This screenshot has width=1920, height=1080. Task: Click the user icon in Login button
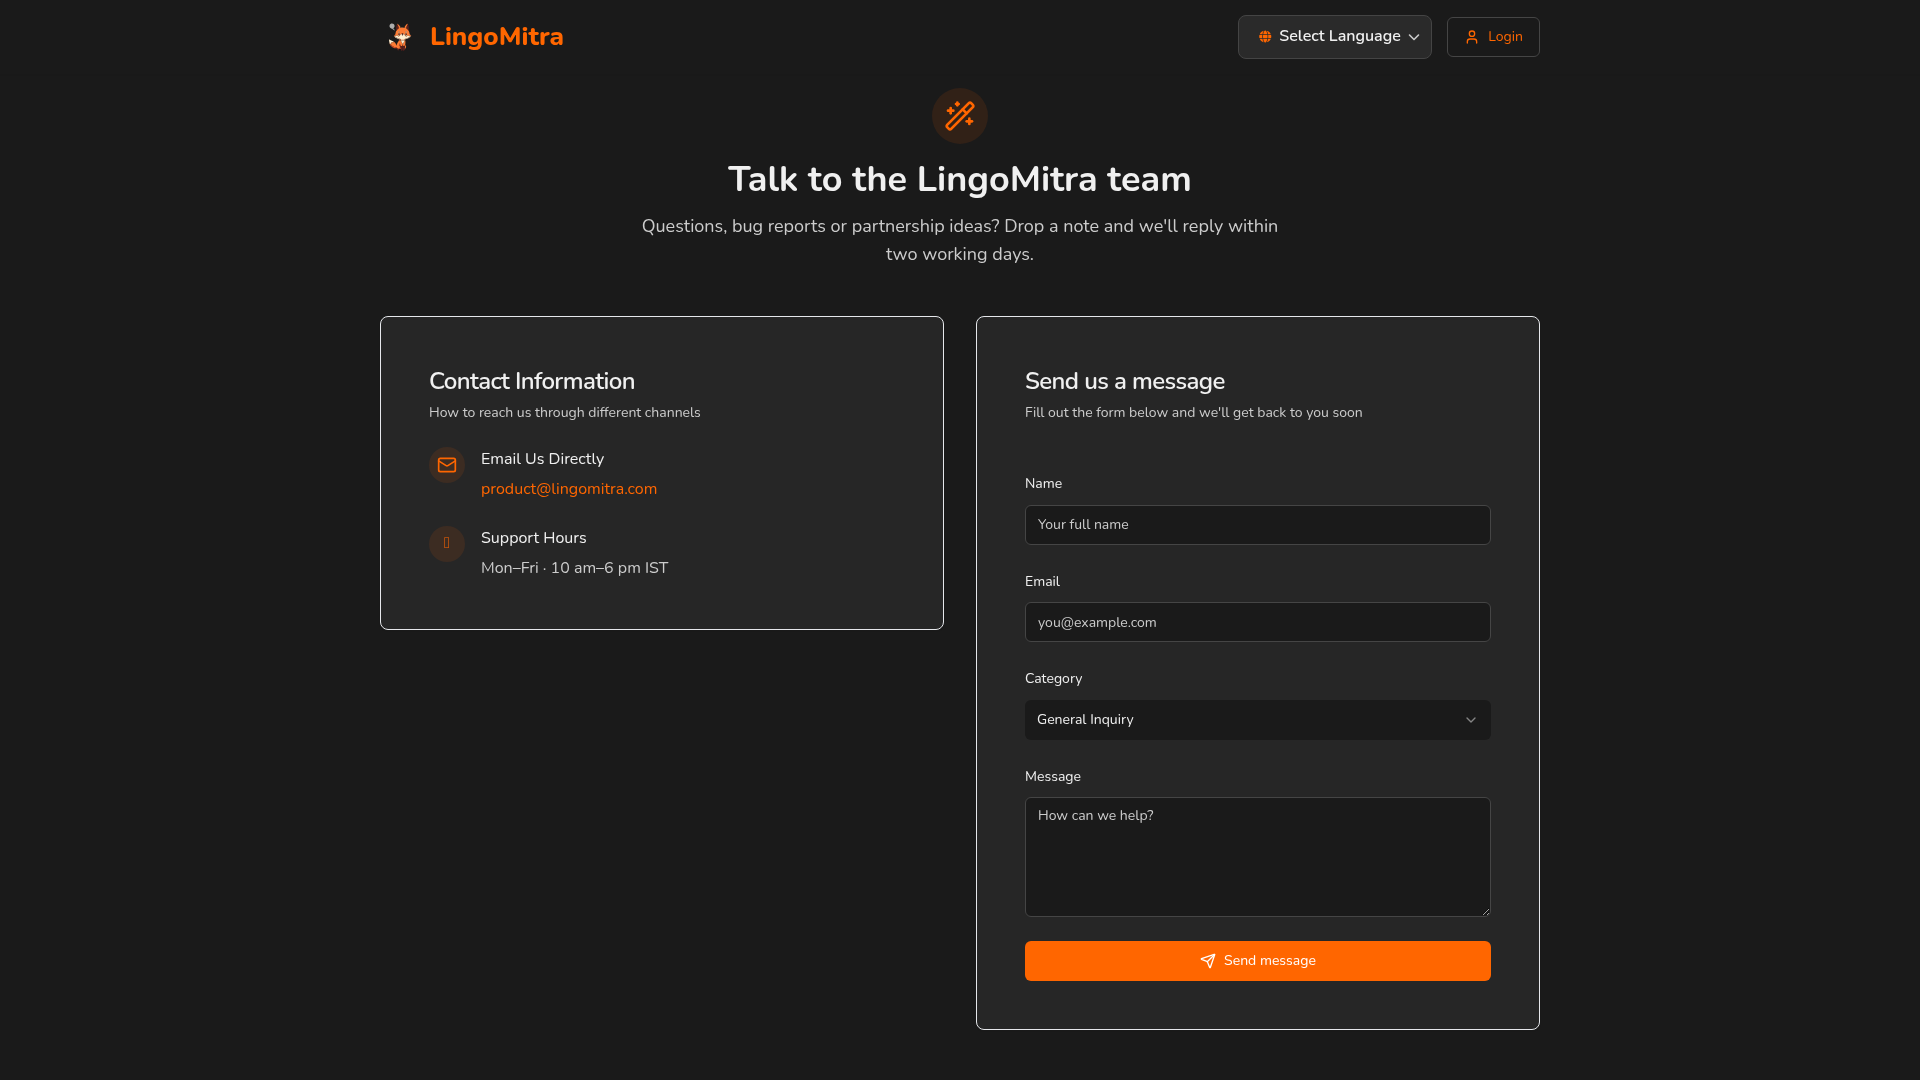[1472, 37]
